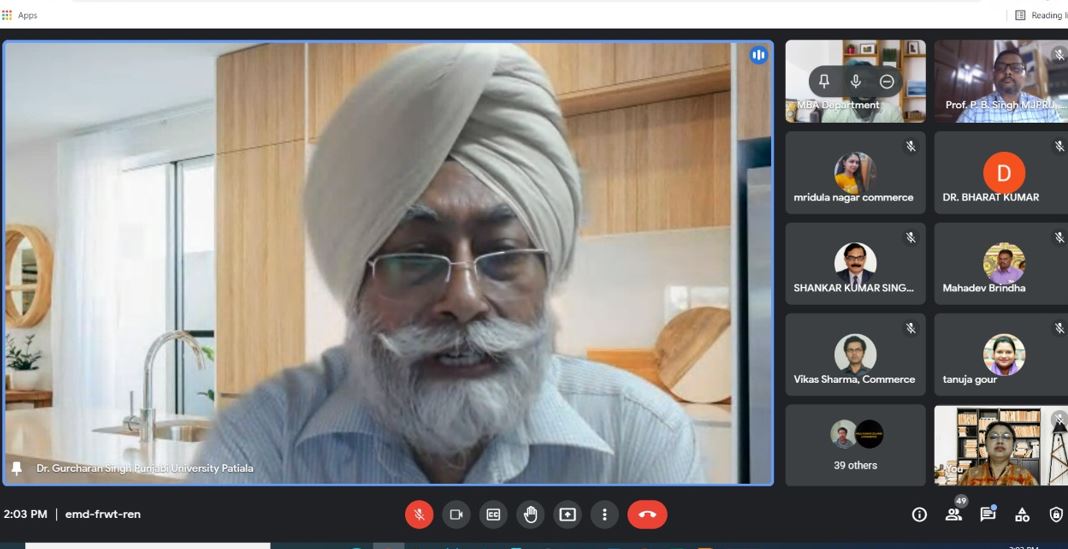This screenshot has width=1068, height=549.
Task: Open the three-dot more options menu
Action: (x=604, y=514)
